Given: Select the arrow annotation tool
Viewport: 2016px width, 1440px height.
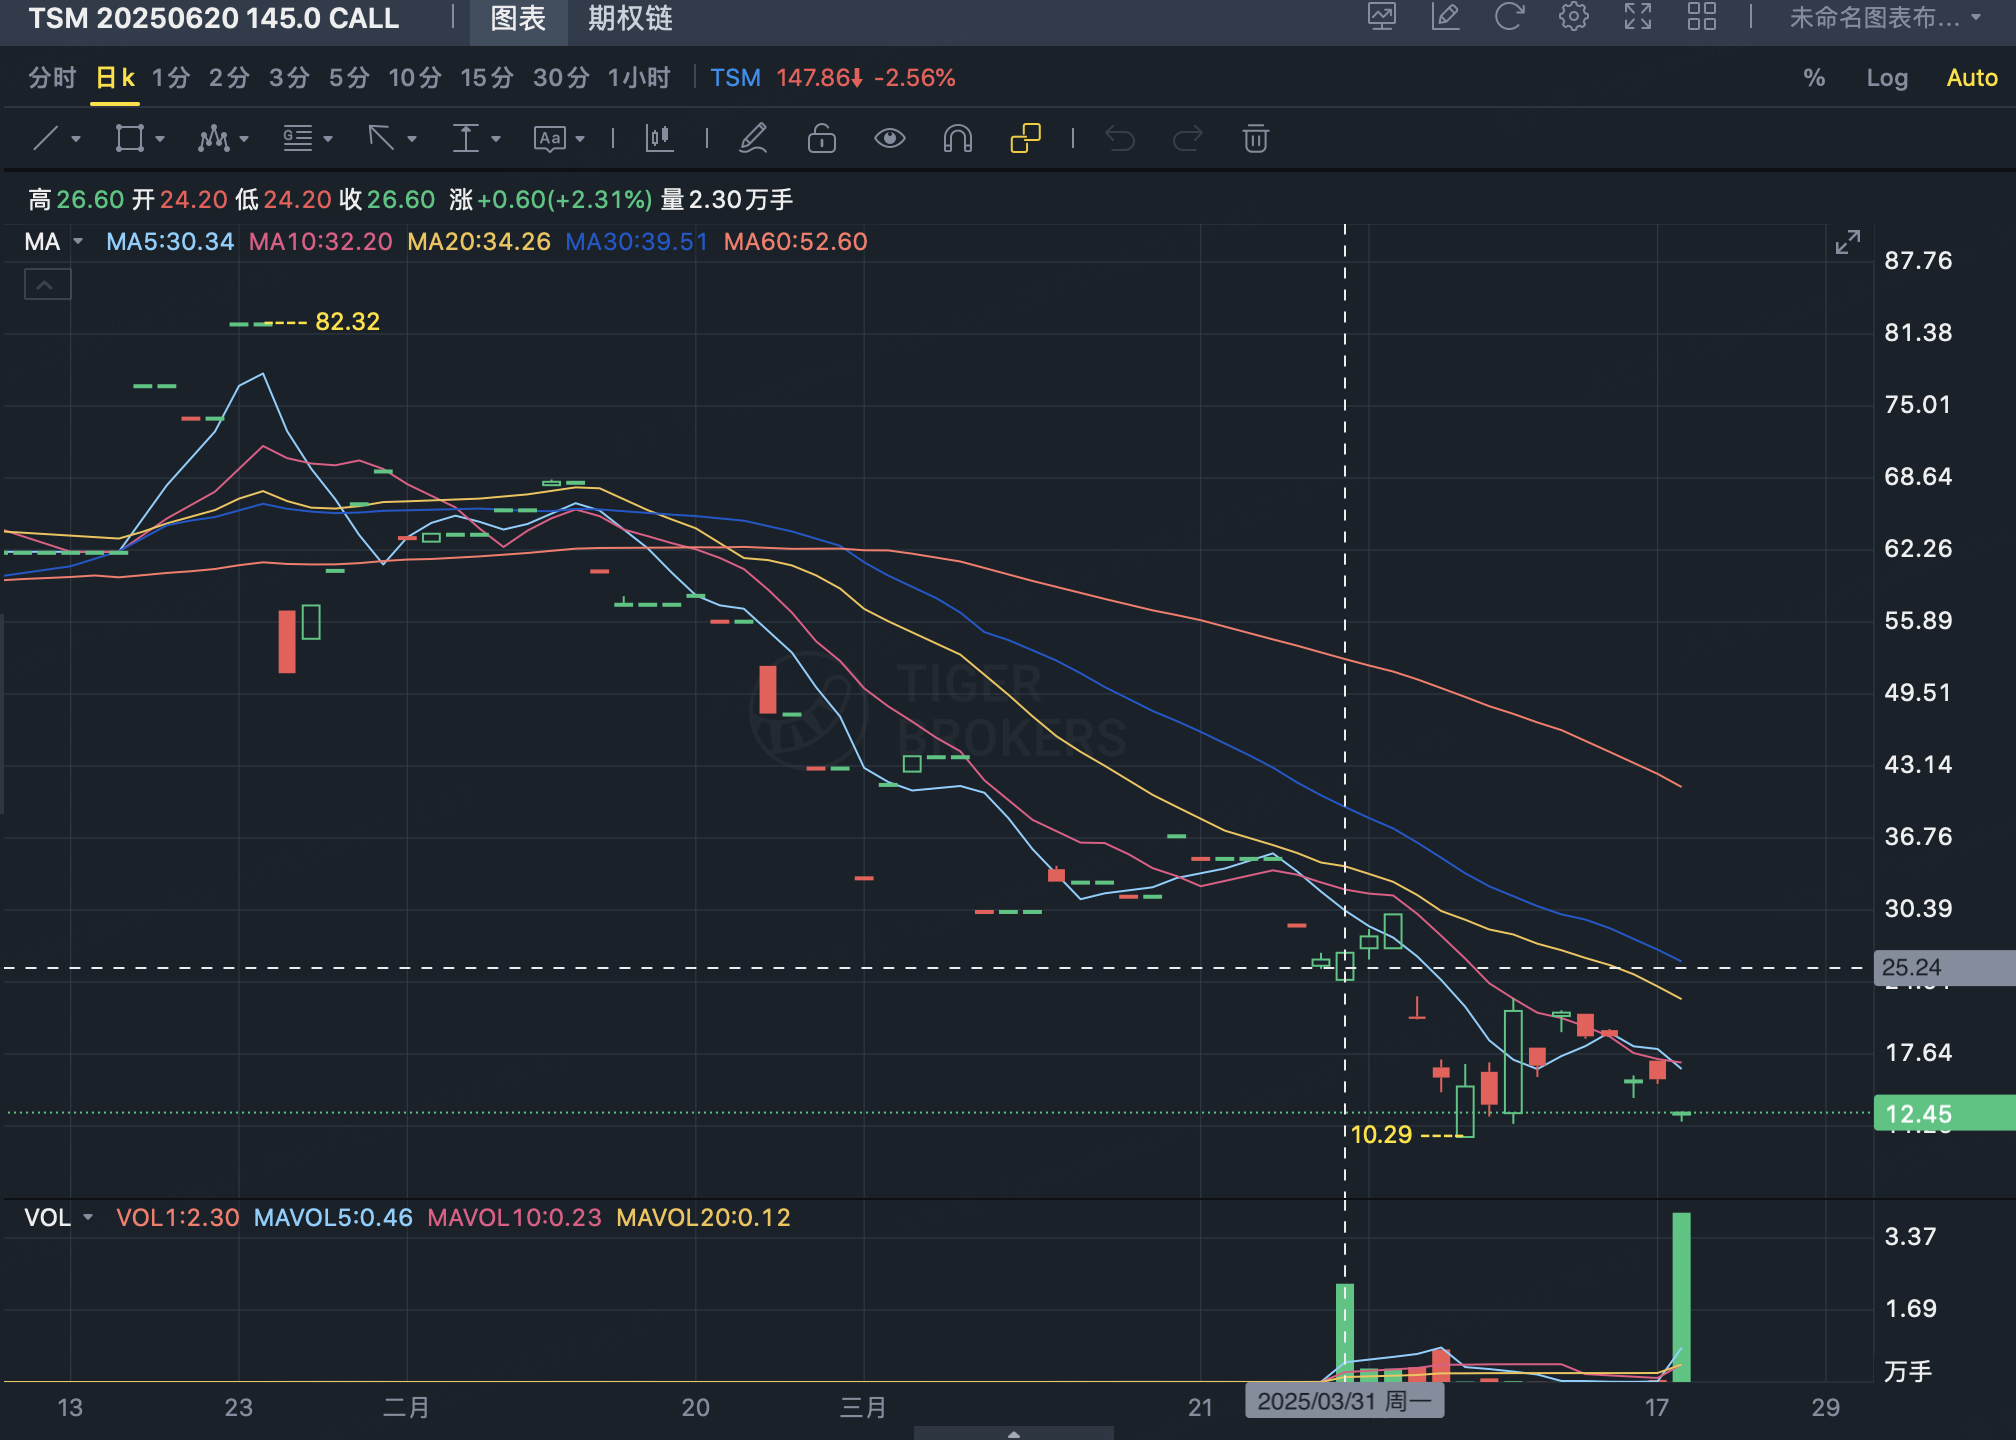Looking at the screenshot, I should click(381, 138).
